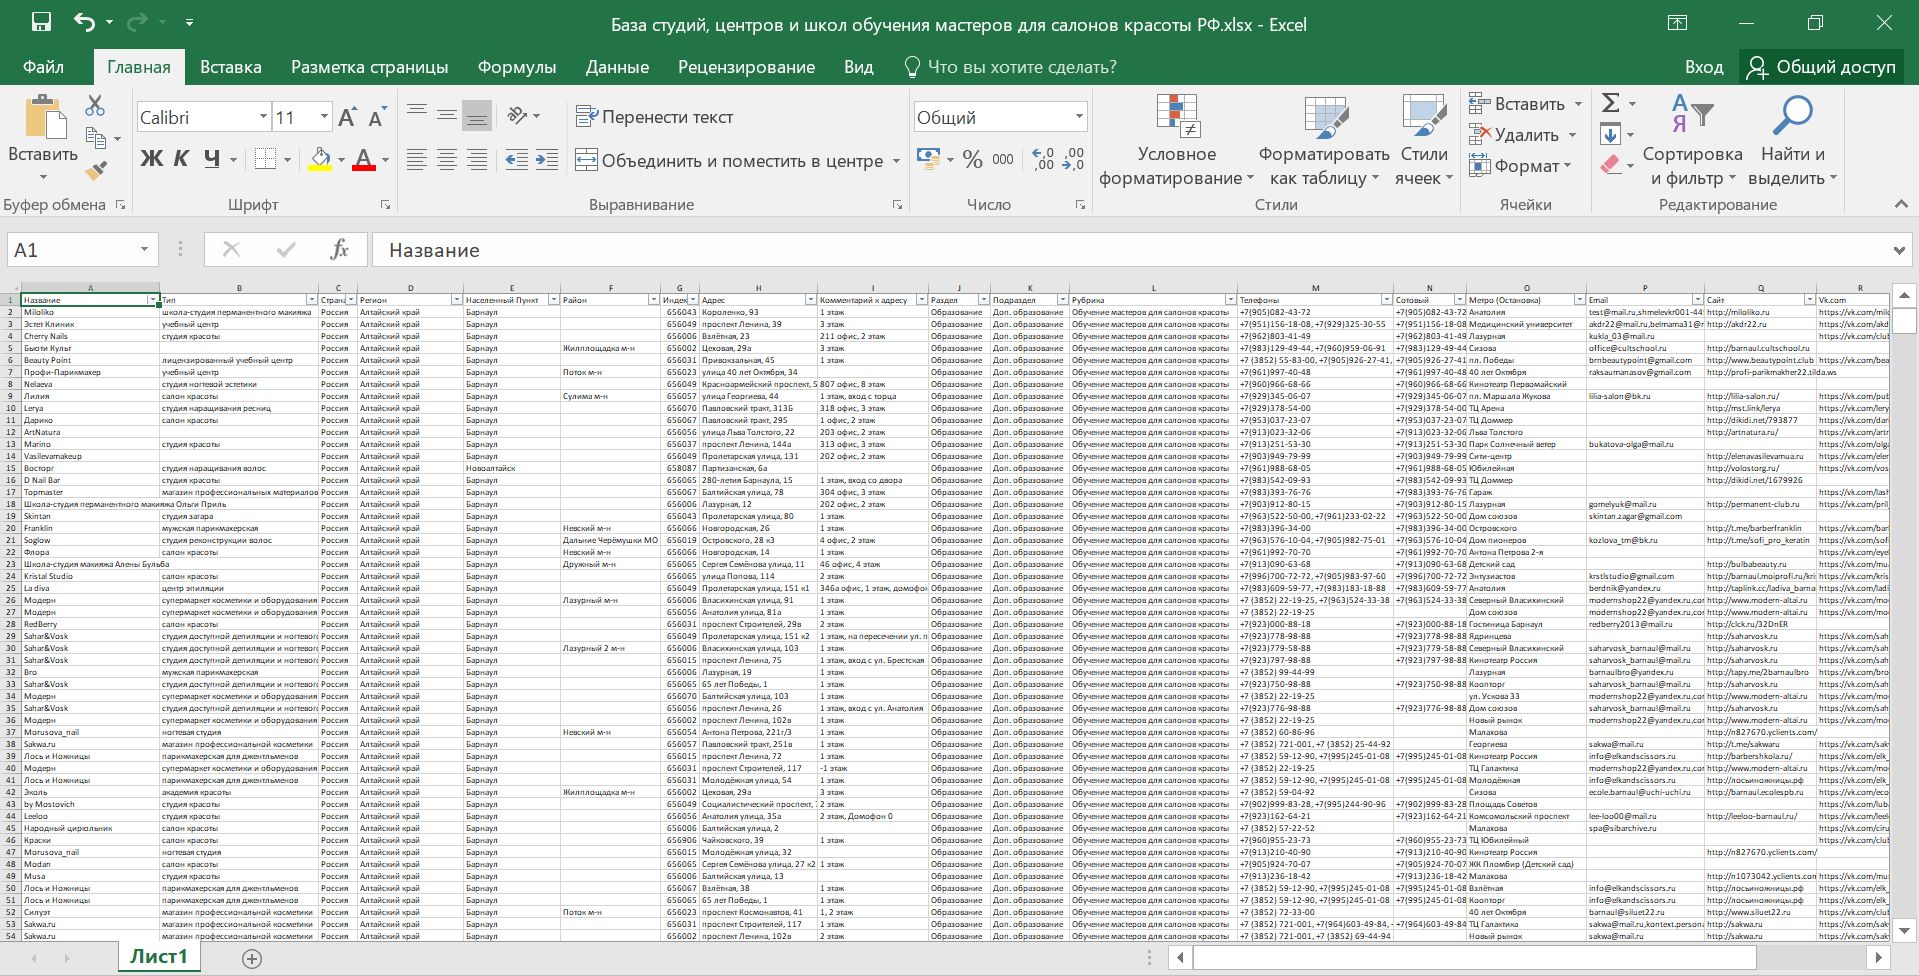Toggle italic formatting (К)
Image resolution: width=1919 pixels, height=976 pixels.
181,159
